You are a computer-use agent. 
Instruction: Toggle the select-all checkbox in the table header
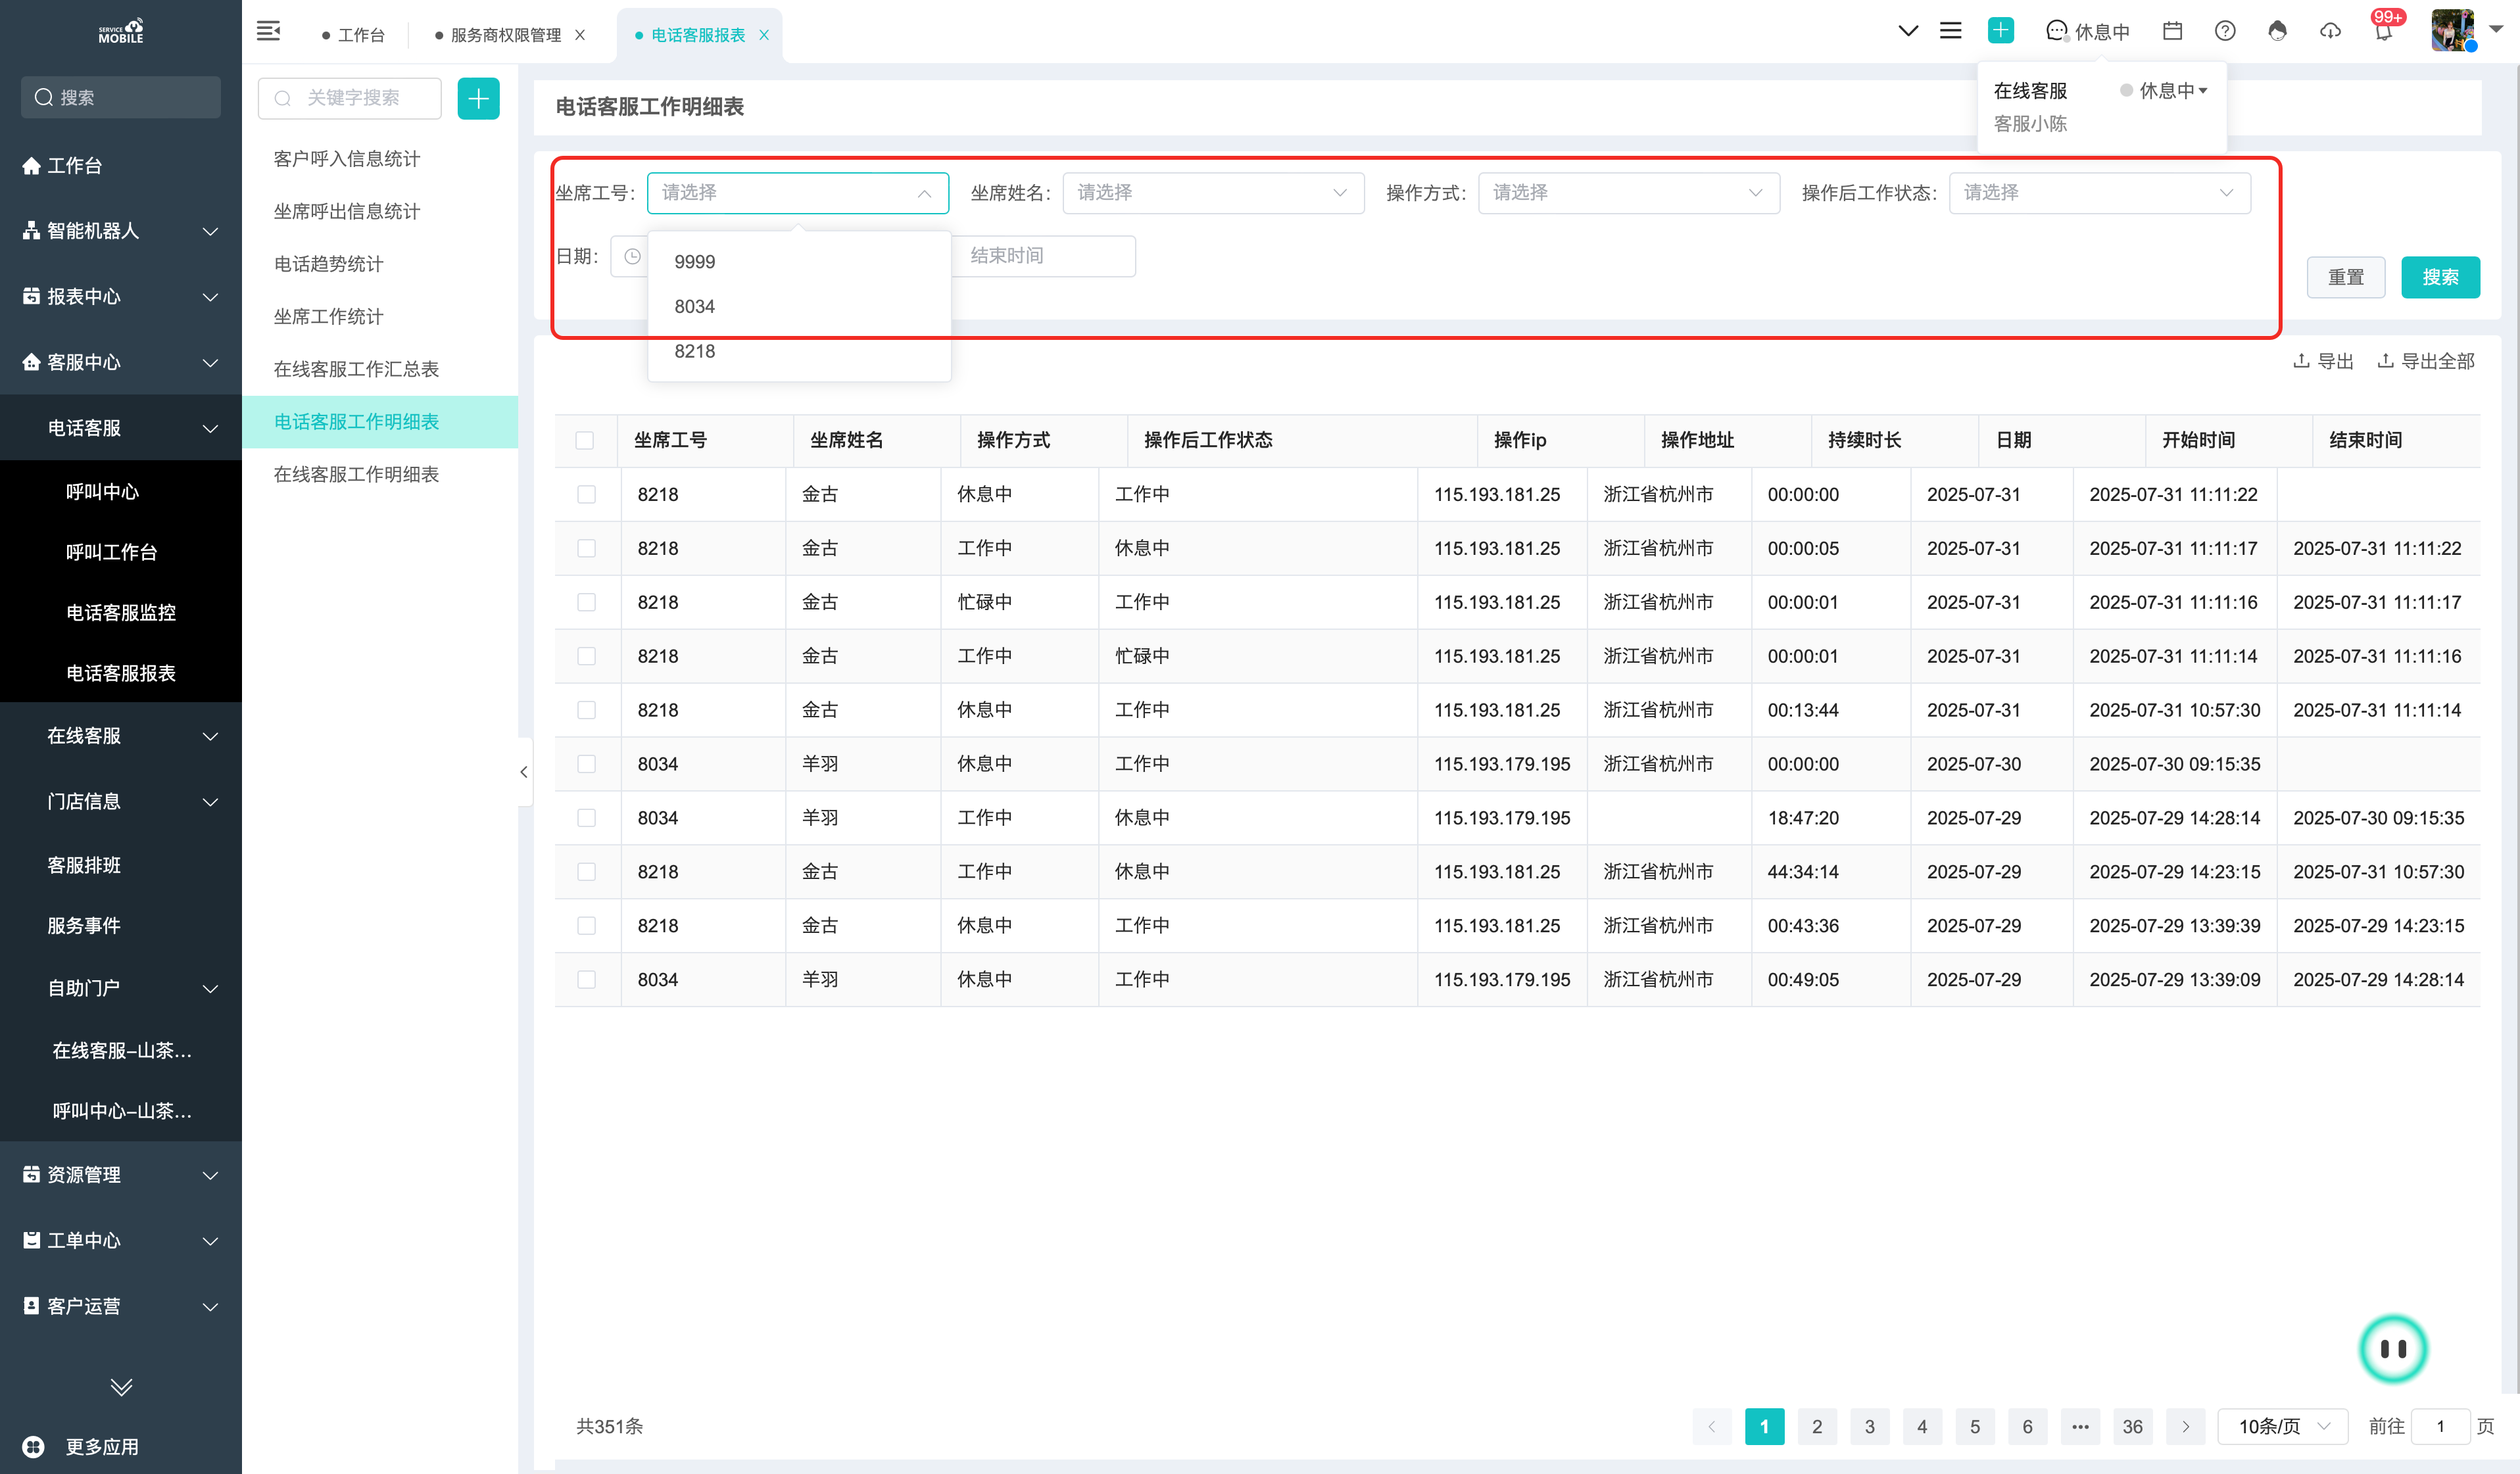click(x=585, y=440)
